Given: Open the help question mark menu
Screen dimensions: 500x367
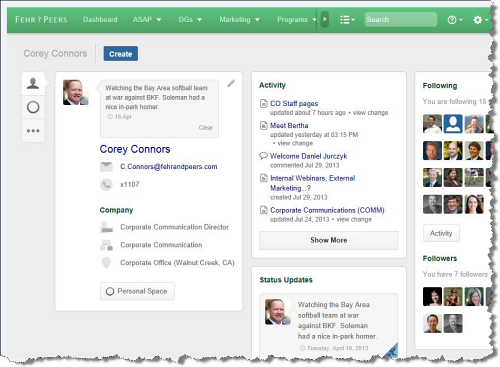Looking at the screenshot, I should pyautogui.click(x=455, y=20).
